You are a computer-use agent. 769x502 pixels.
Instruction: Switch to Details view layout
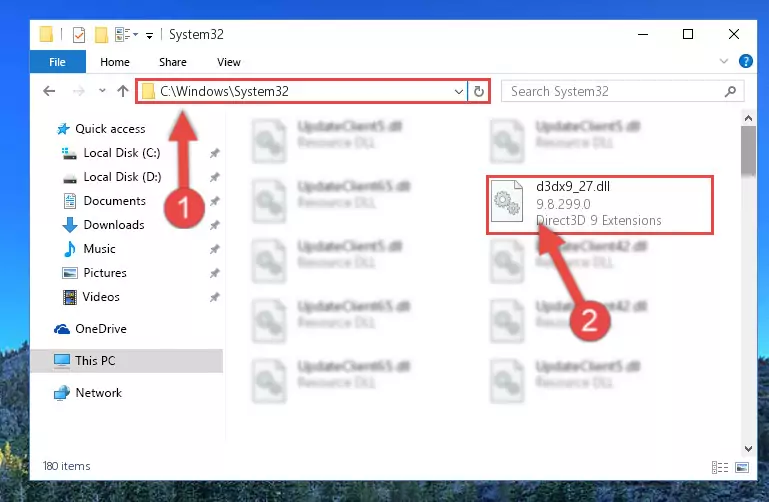pyautogui.click(x=719, y=467)
